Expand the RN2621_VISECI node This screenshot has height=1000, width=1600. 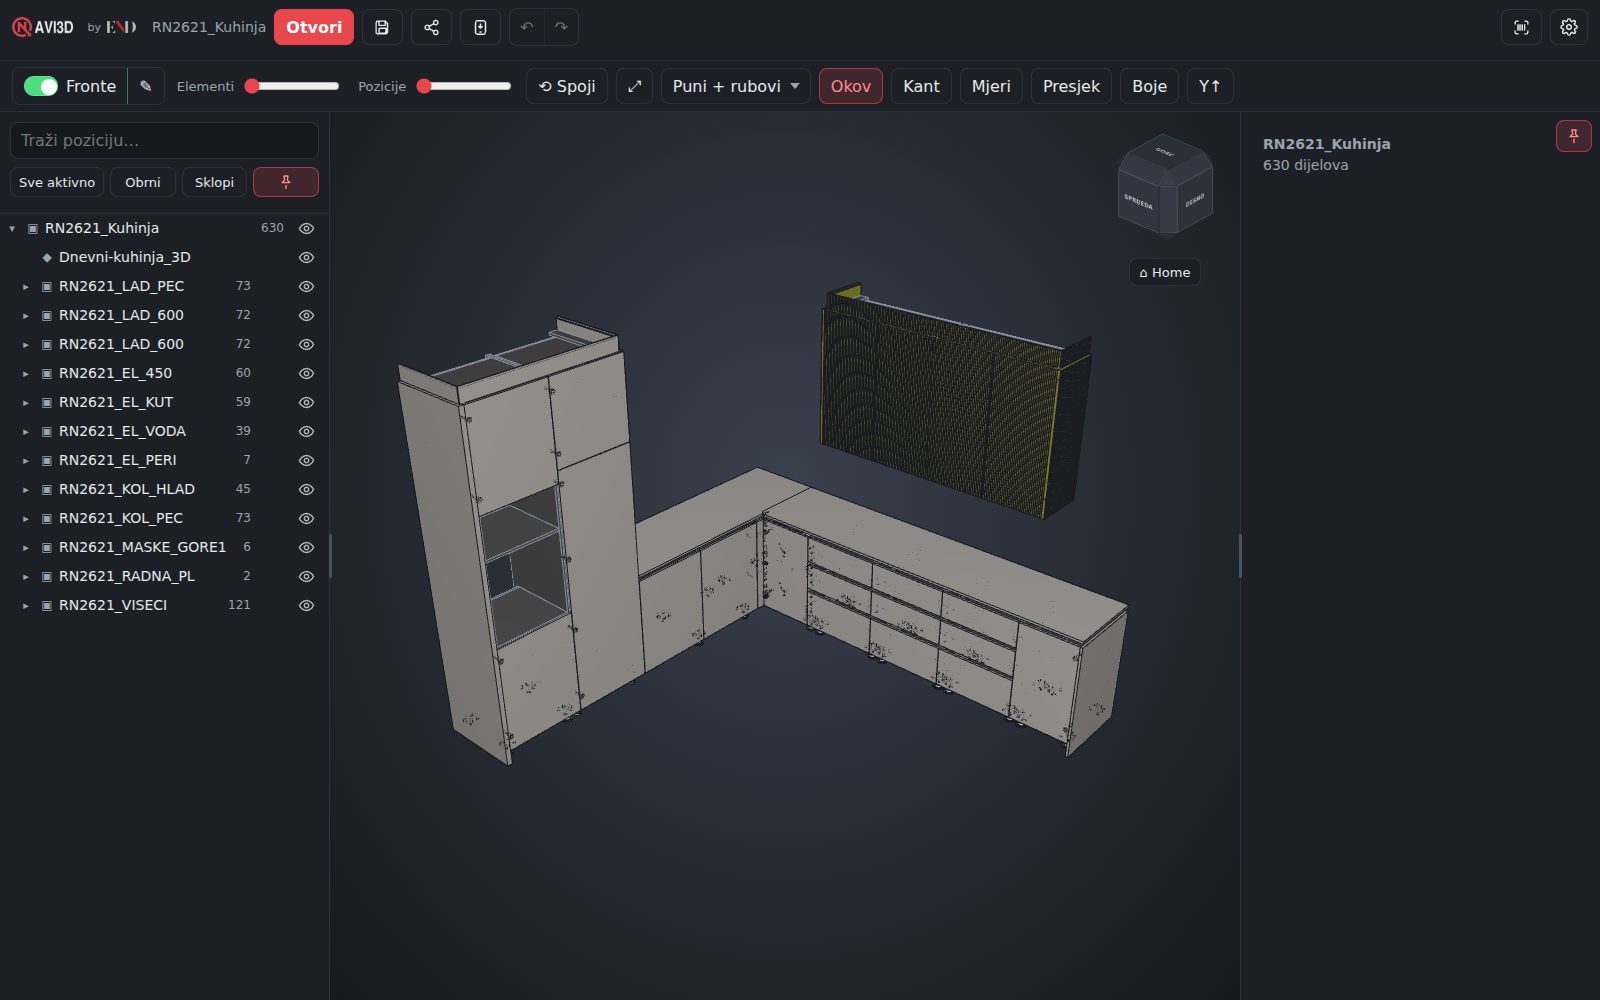coord(26,605)
